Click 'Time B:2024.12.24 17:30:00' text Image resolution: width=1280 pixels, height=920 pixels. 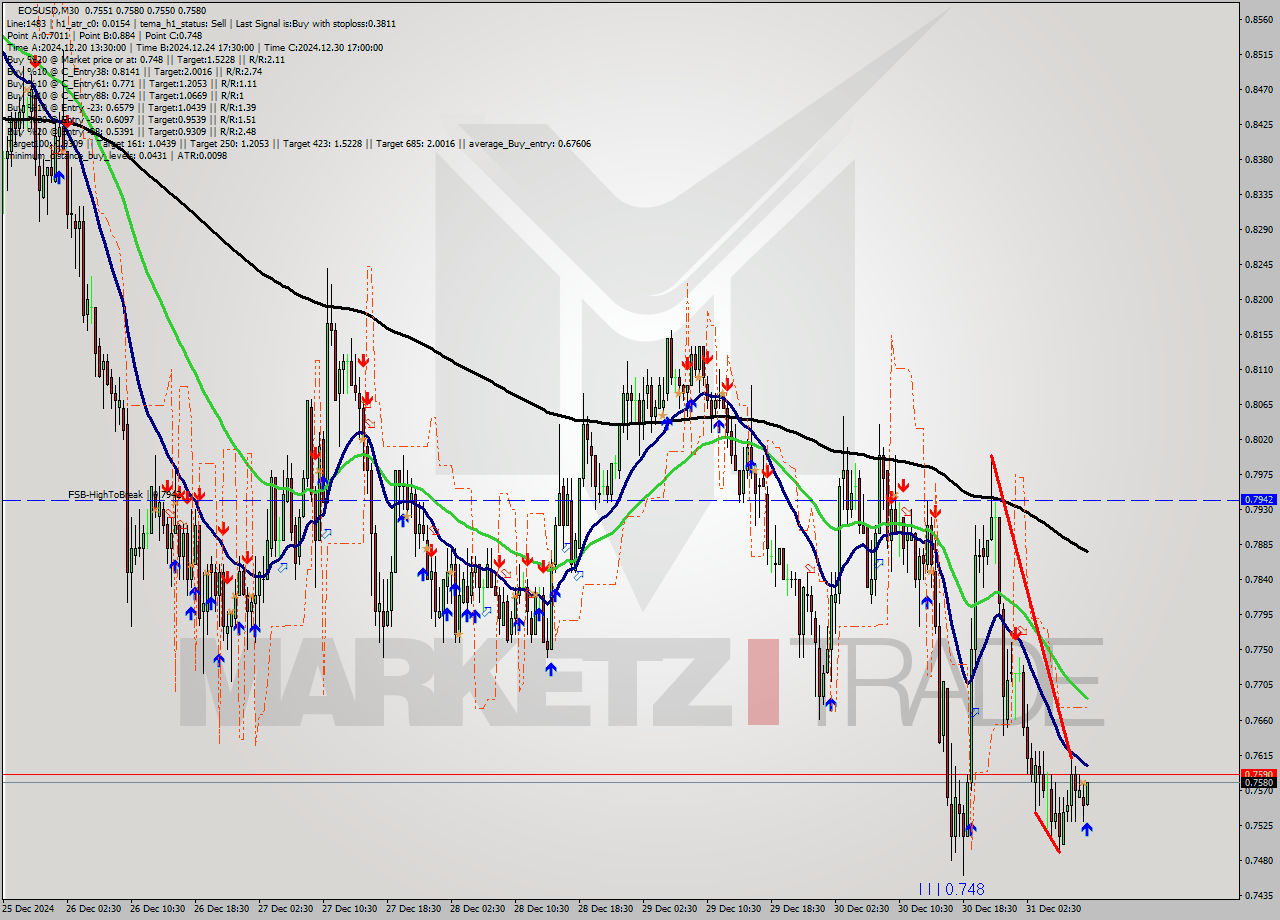(x=195, y=47)
